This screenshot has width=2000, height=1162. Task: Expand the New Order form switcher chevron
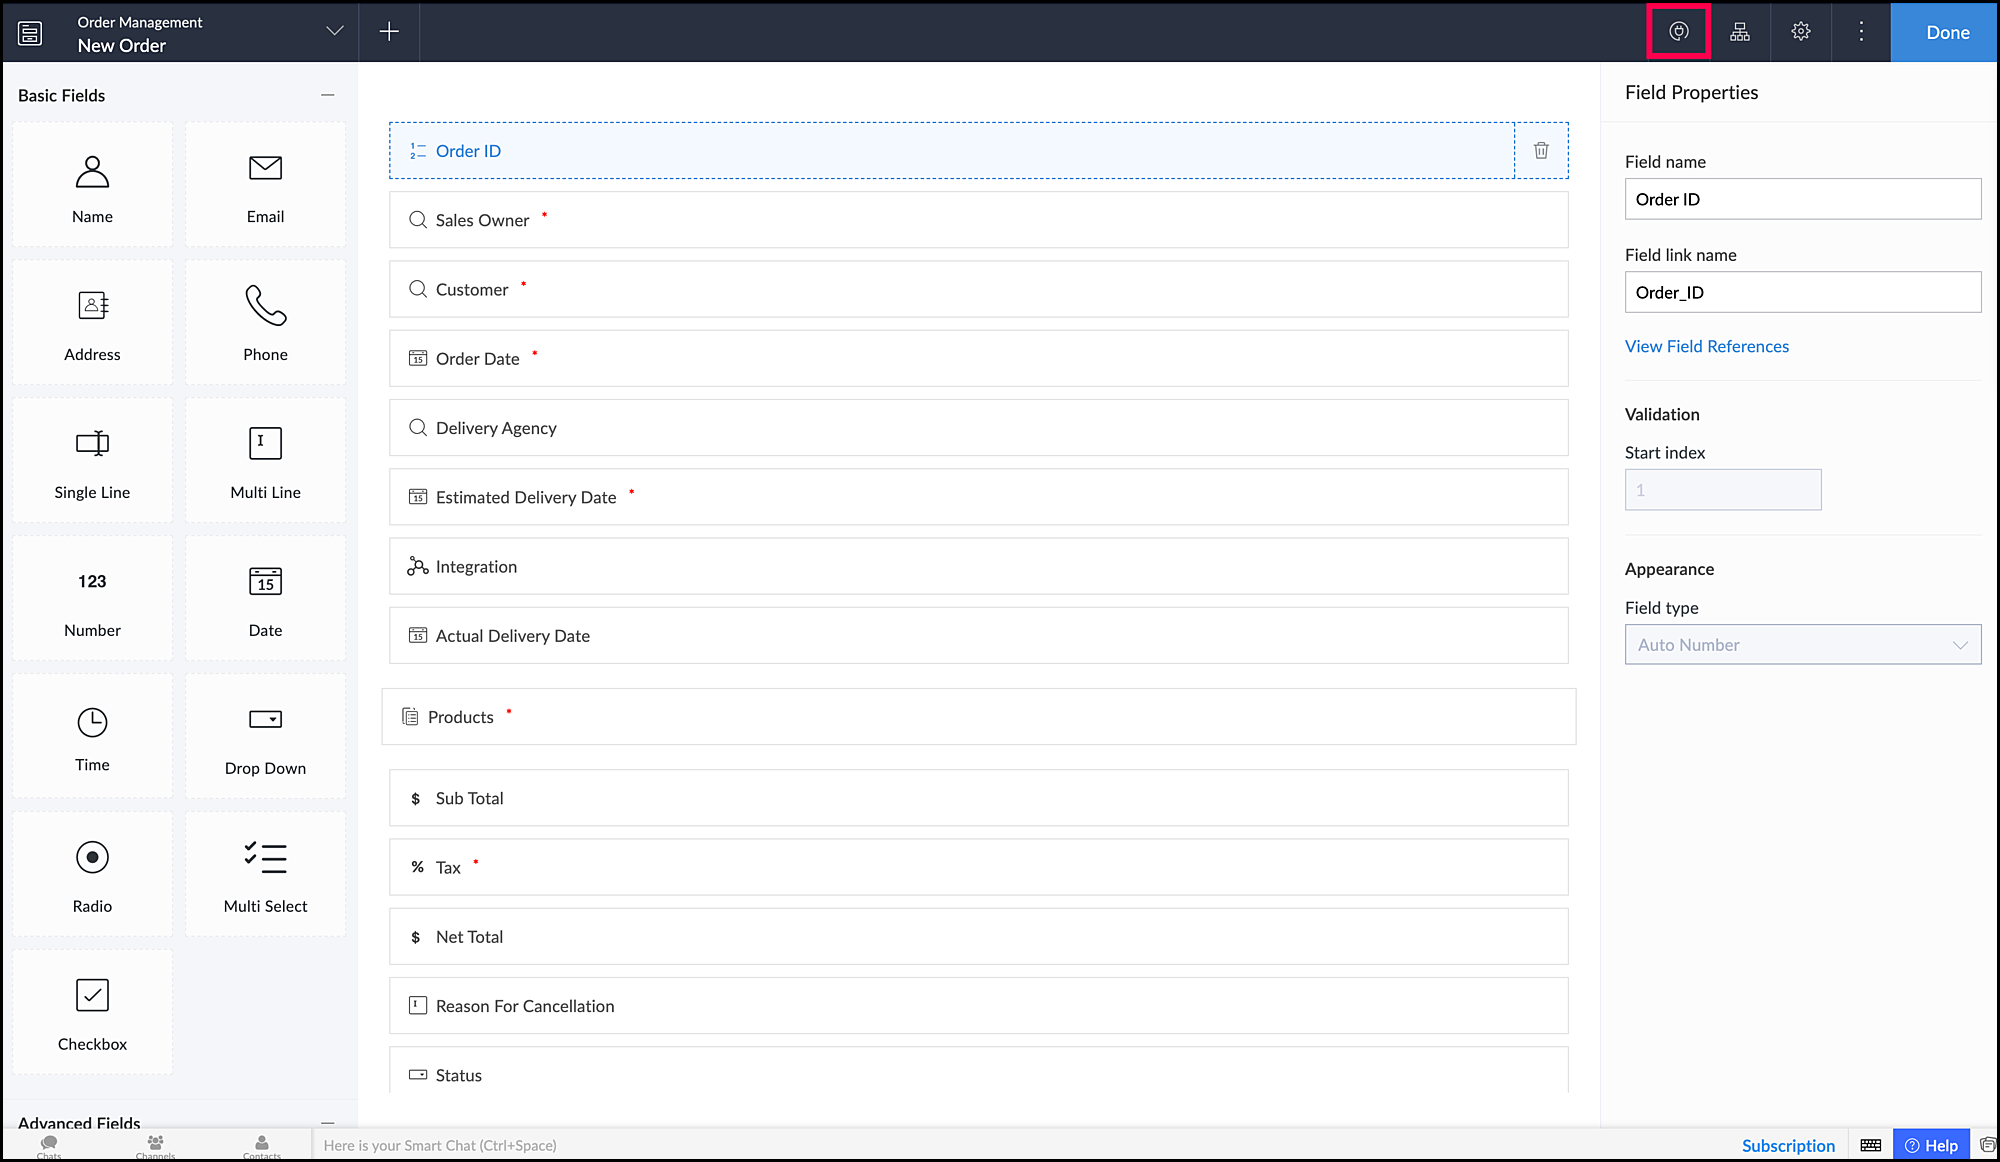coord(335,32)
